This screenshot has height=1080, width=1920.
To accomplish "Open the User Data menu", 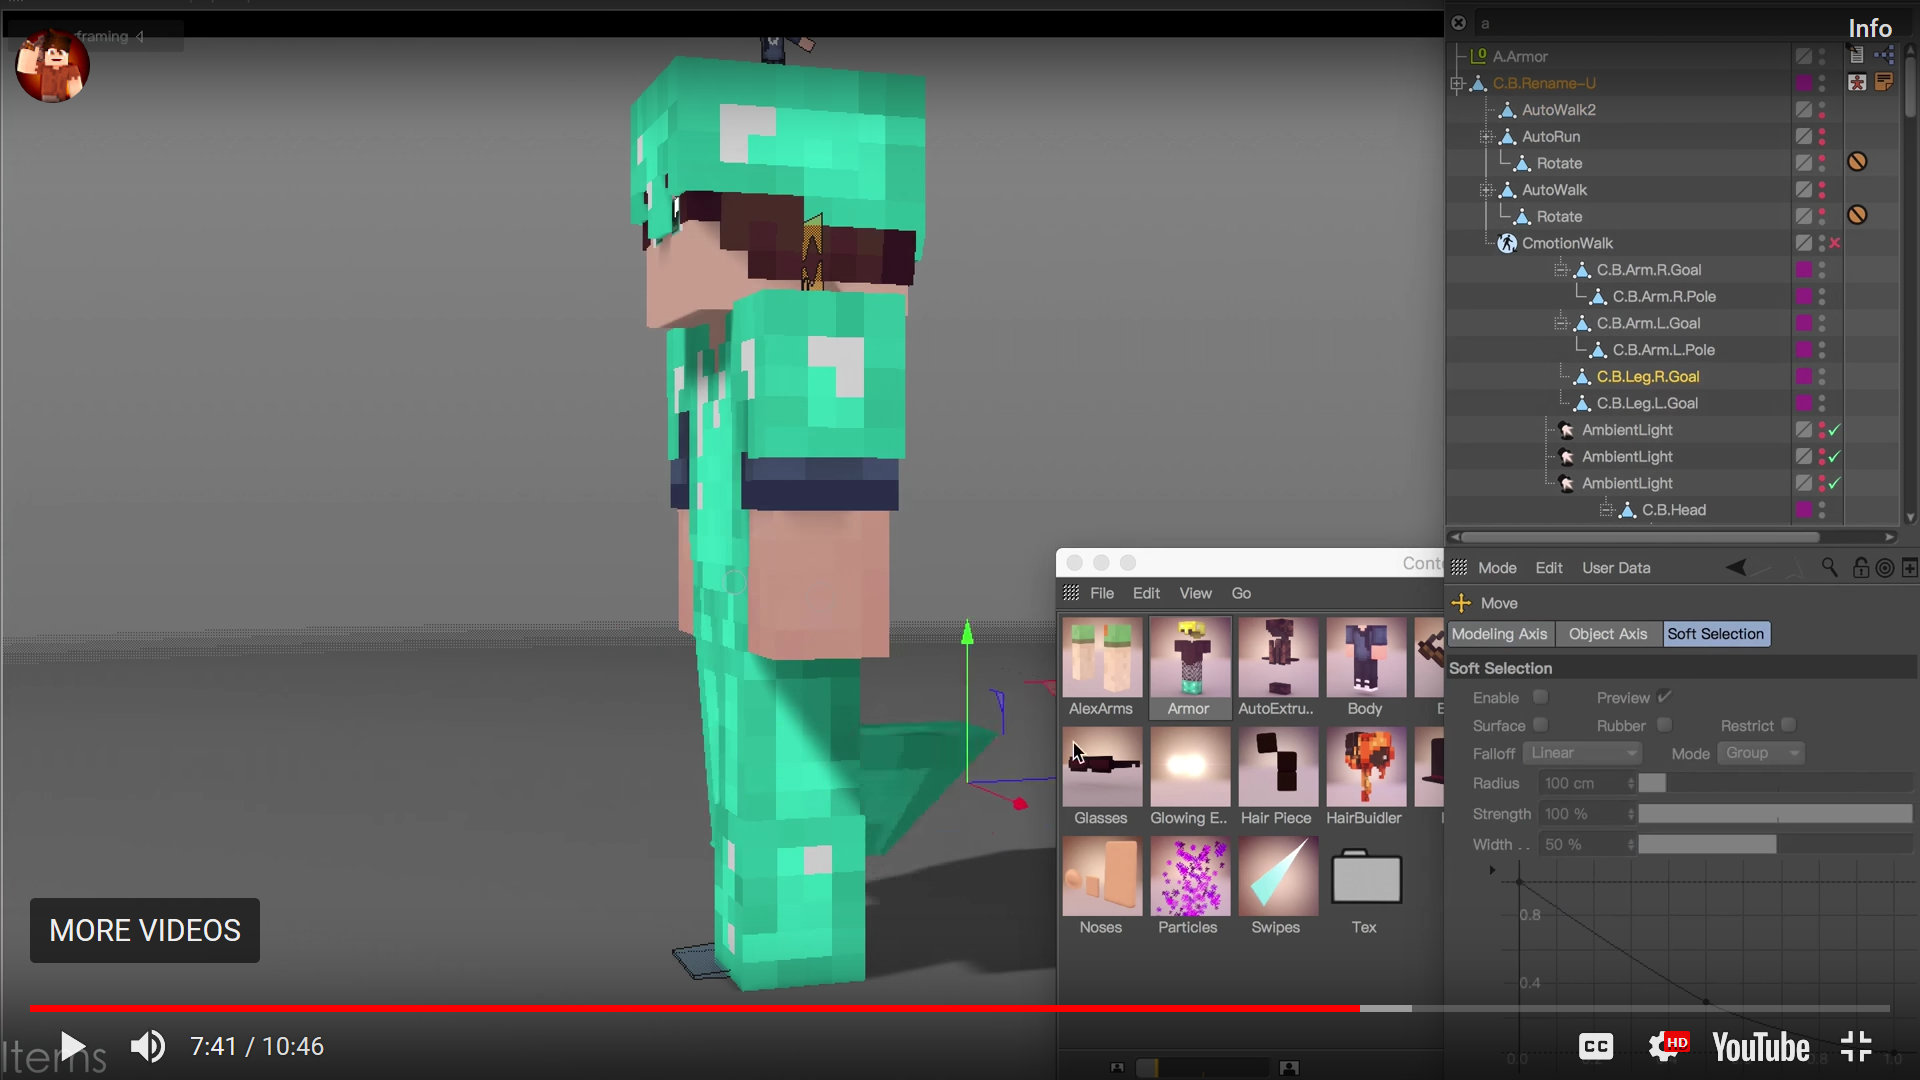I will (1616, 568).
